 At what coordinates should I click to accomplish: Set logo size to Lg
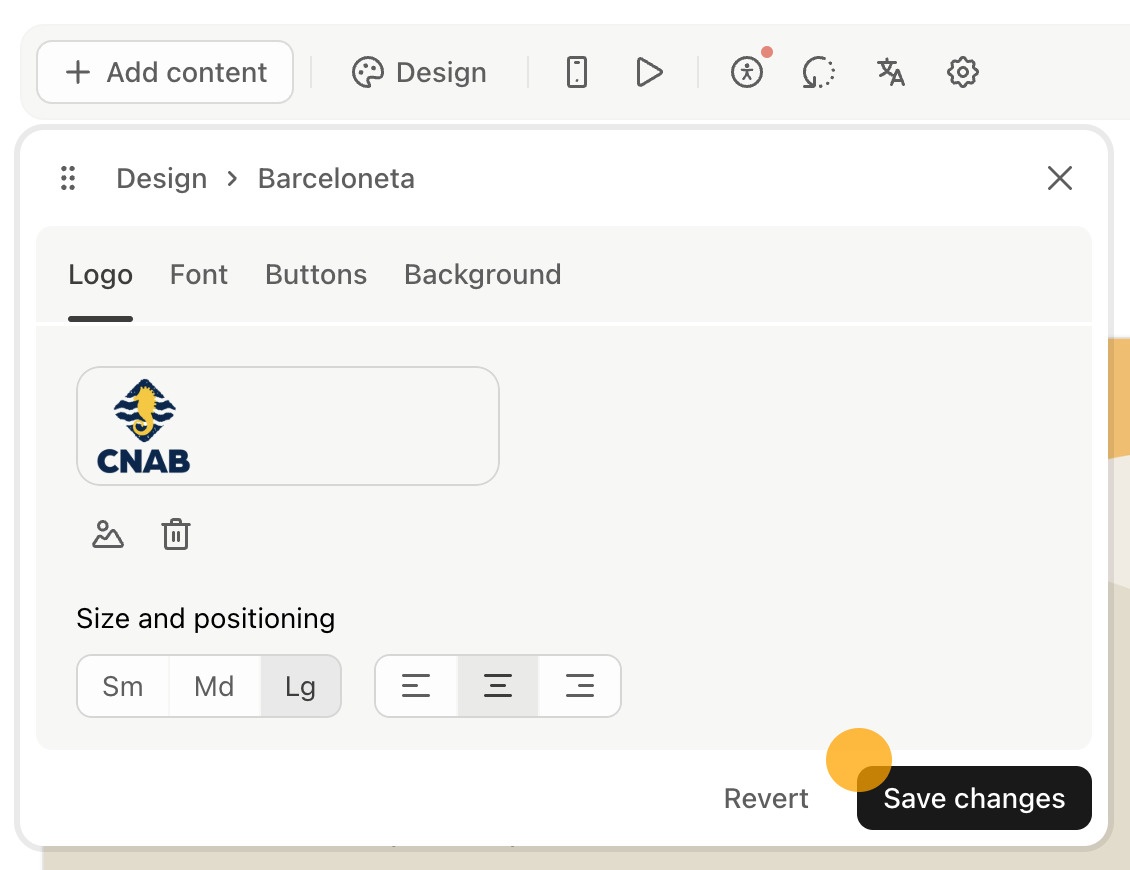[300, 686]
